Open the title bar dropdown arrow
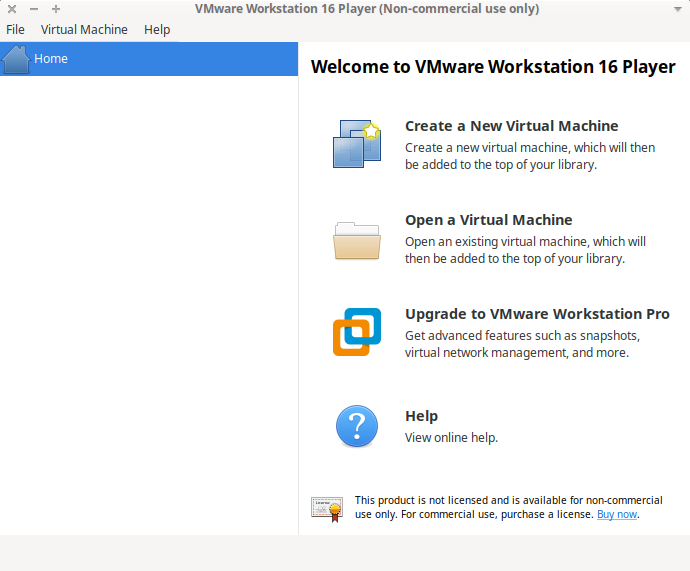The height and width of the screenshot is (571, 690). pos(678,9)
